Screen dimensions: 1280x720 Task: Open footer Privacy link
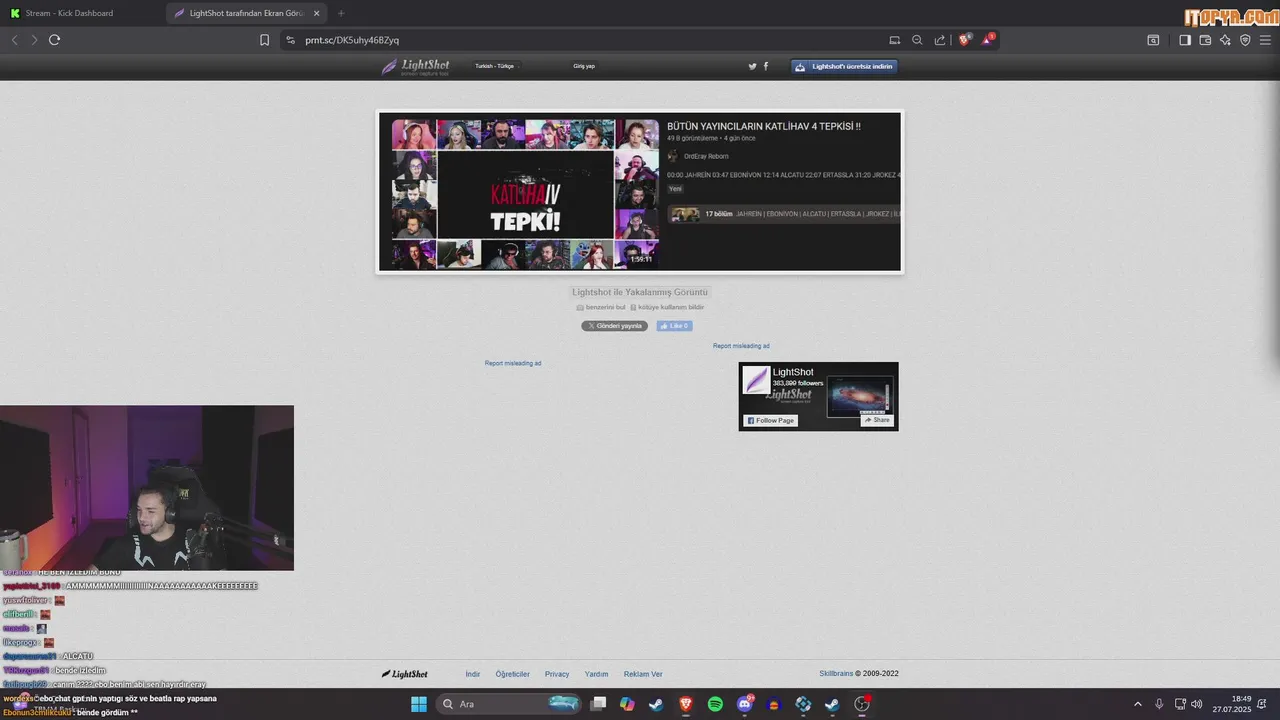pyautogui.click(x=557, y=674)
